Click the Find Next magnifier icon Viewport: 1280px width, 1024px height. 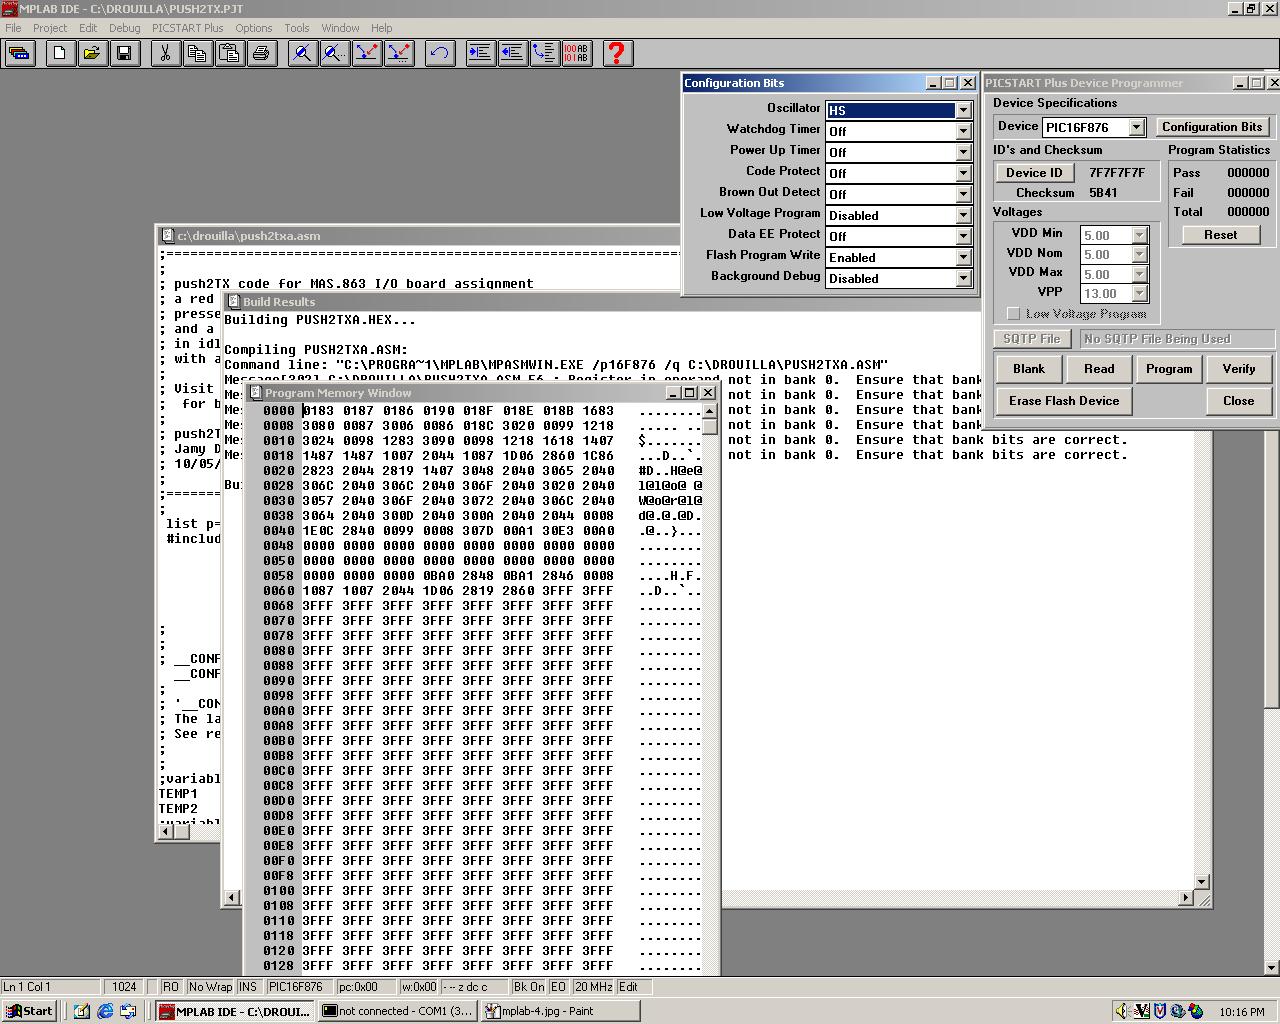pyautogui.click(x=335, y=53)
